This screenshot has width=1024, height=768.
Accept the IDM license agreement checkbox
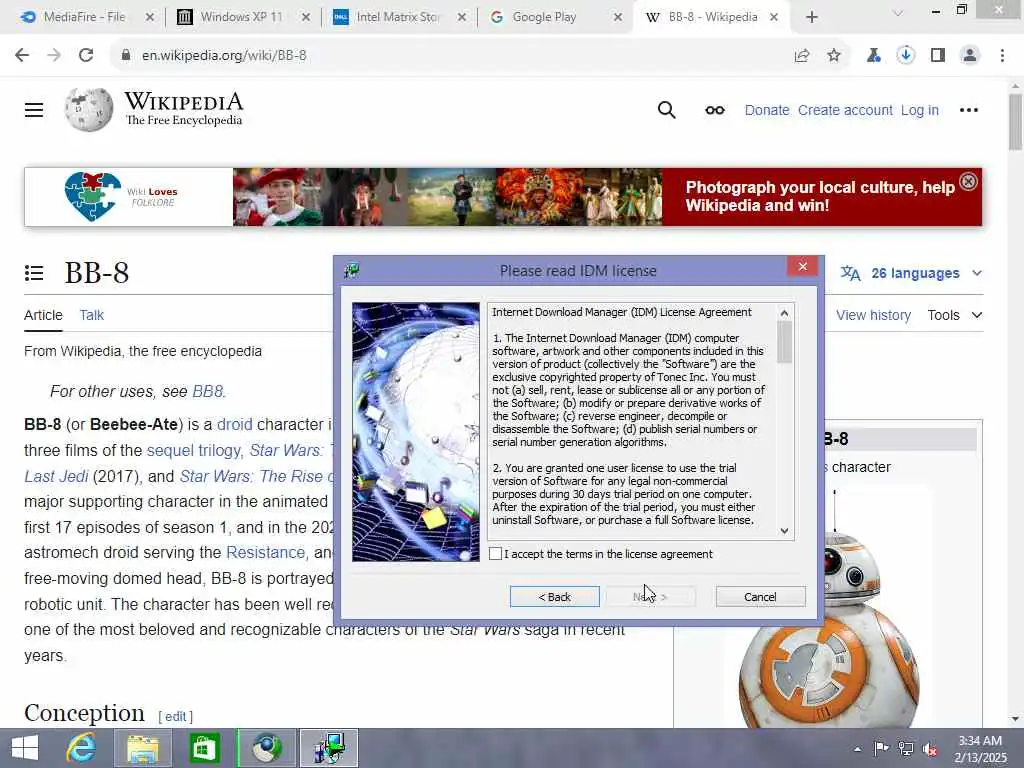(496, 554)
